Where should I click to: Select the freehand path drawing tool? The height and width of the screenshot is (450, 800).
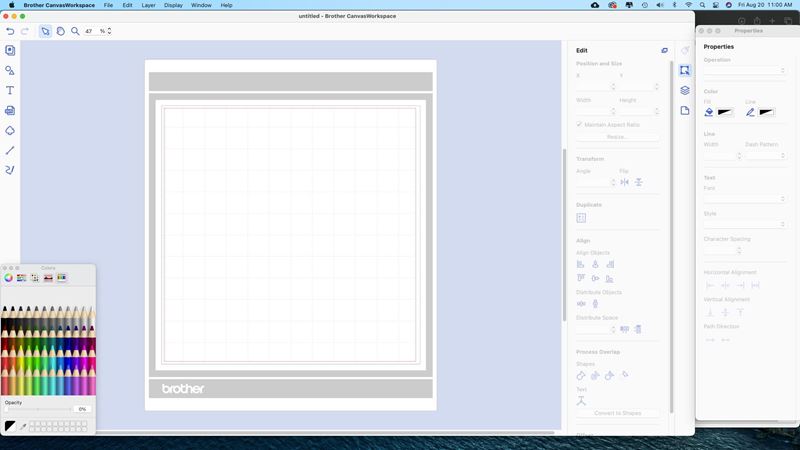point(10,170)
